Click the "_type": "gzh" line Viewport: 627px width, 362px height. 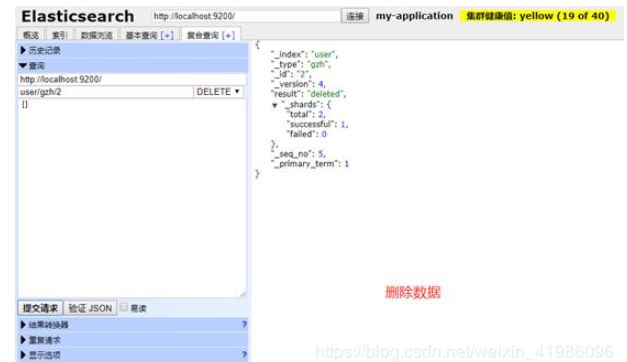click(301, 64)
